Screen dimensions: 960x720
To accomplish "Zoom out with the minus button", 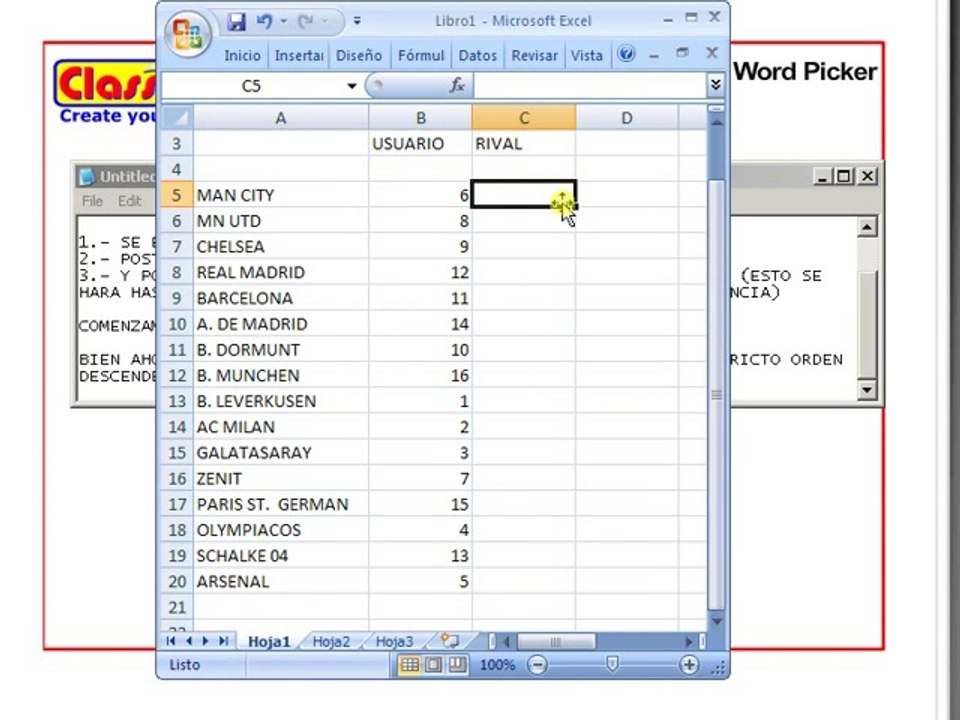I will (537, 665).
